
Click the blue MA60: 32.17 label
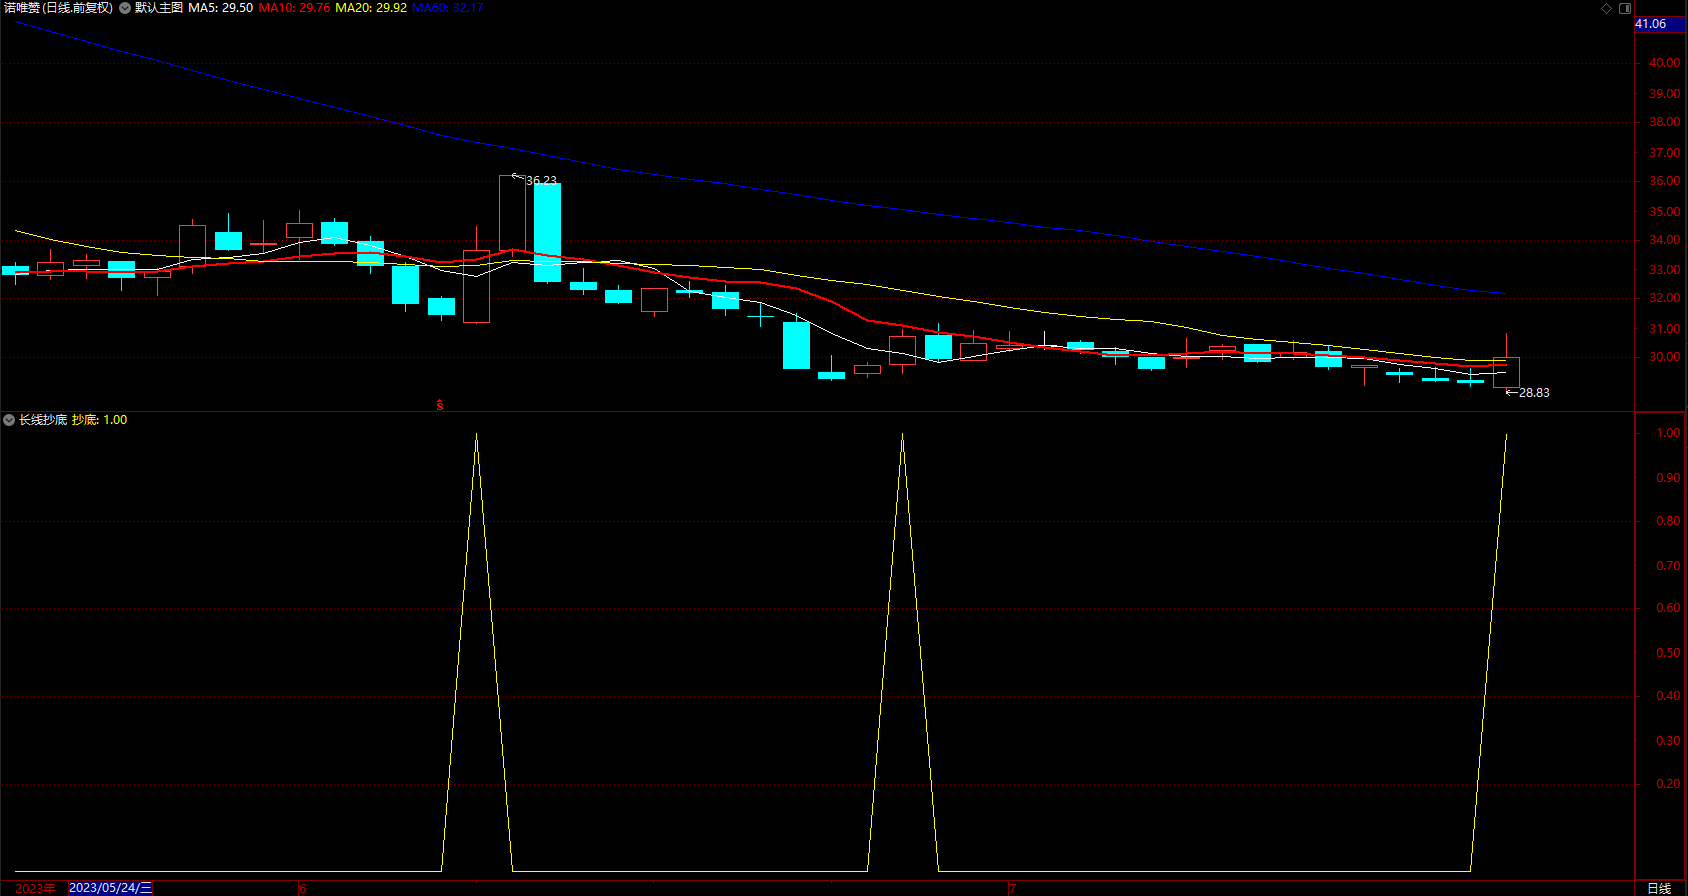pyautogui.click(x=448, y=8)
